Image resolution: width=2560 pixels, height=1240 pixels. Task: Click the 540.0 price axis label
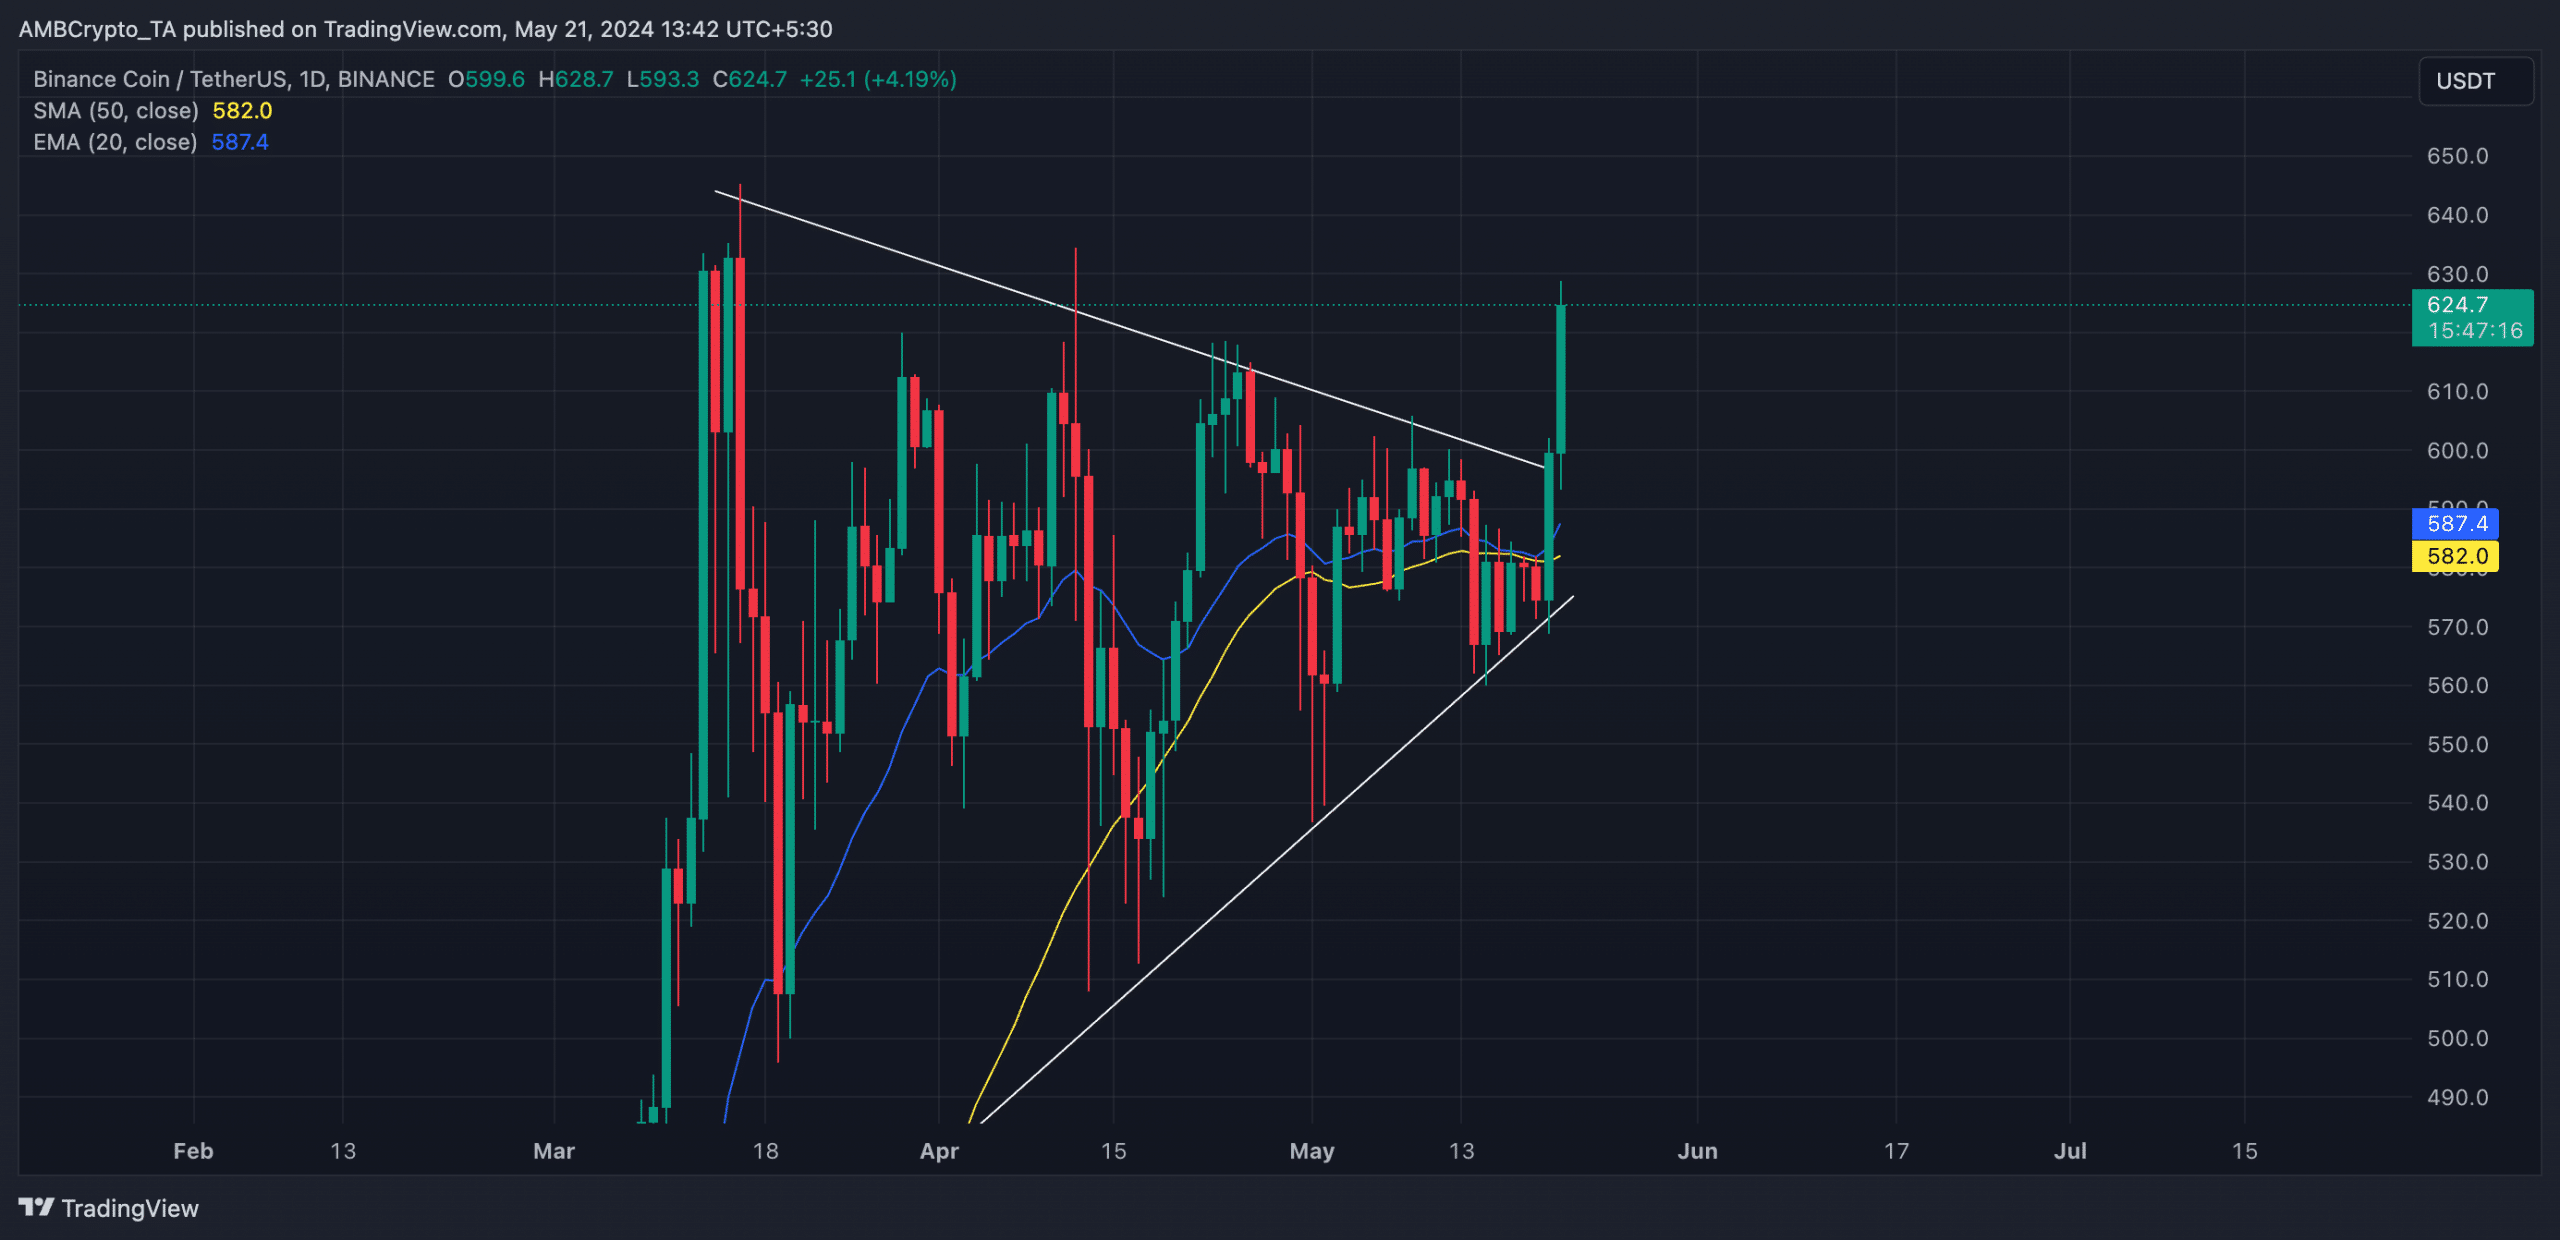(x=2457, y=802)
